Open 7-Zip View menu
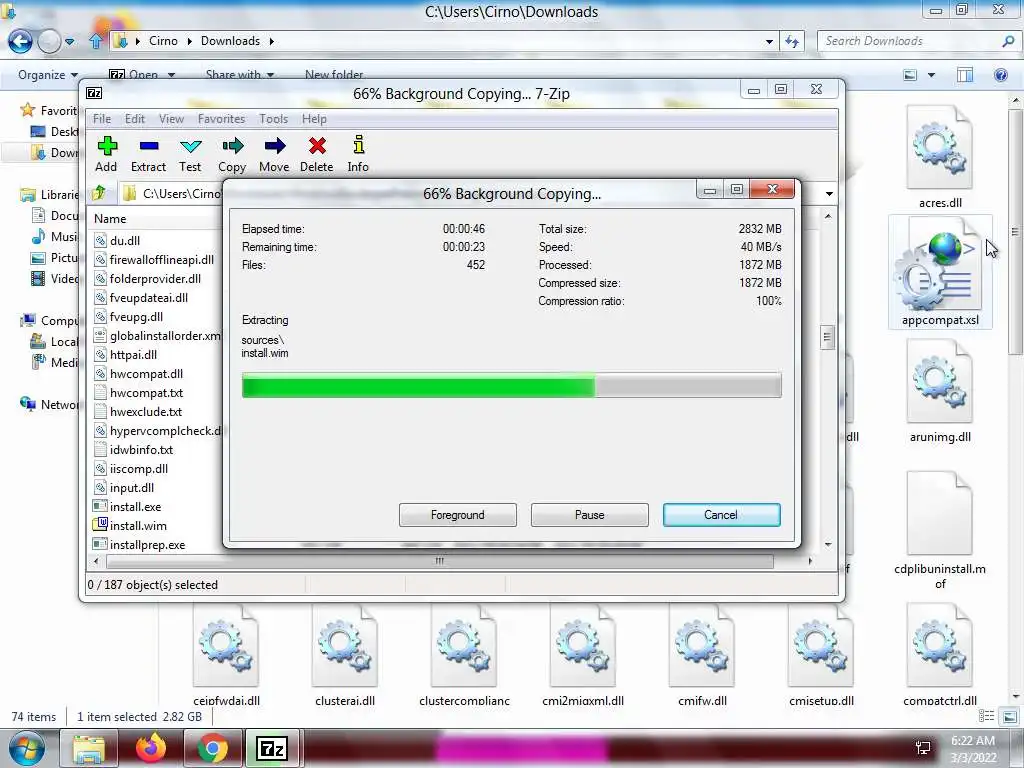The width and height of the screenshot is (1024, 768). pos(171,119)
